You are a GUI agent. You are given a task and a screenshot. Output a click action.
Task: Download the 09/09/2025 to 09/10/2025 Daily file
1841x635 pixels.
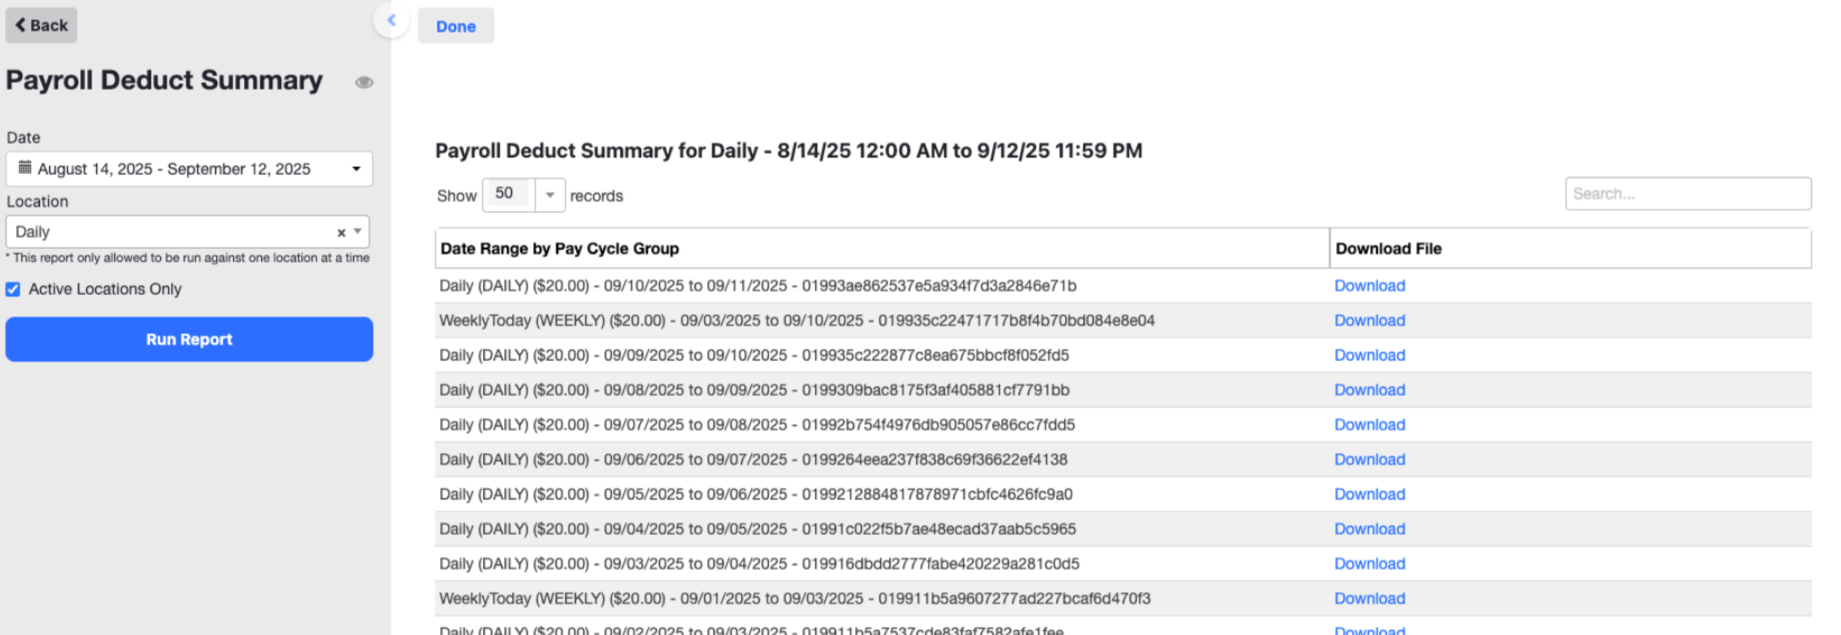click(x=1370, y=355)
